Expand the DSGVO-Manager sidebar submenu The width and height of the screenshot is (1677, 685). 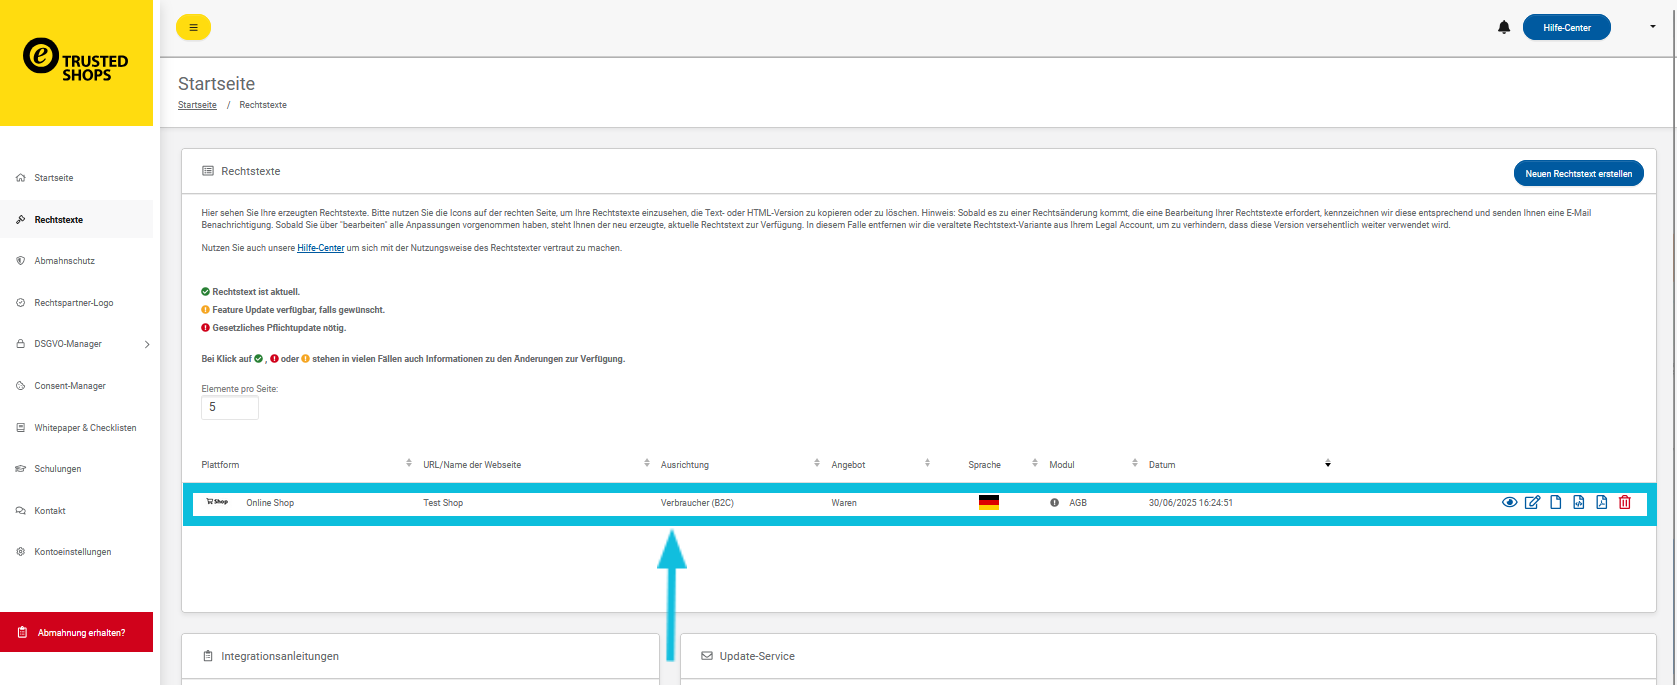point(147,344)
